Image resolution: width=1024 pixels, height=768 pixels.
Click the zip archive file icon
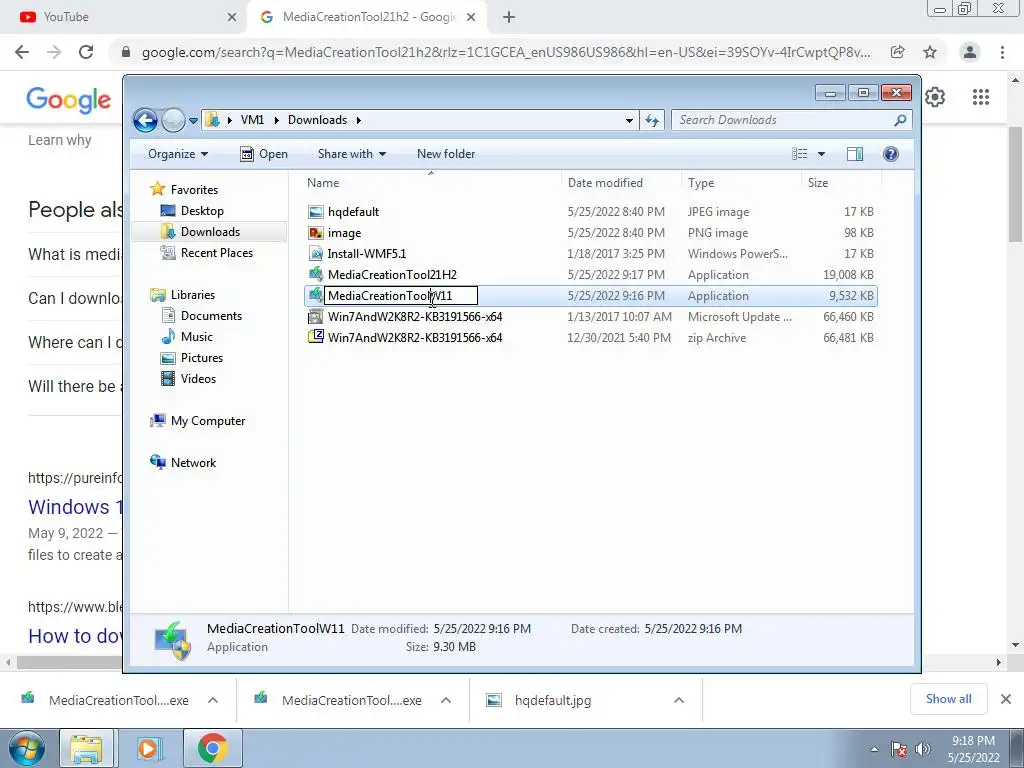(315, 337)
